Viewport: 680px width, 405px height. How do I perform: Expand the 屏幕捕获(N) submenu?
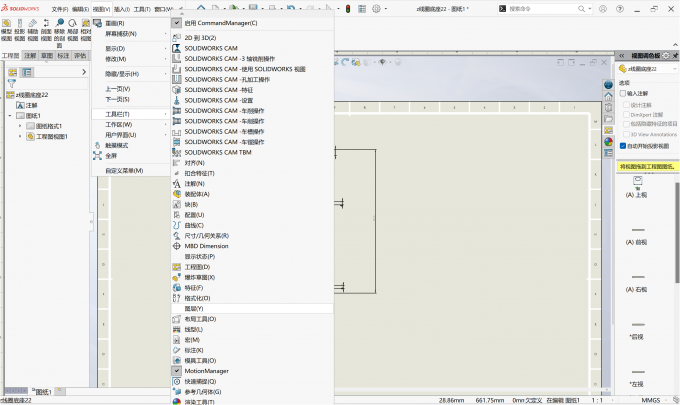[x=131, y=34]
